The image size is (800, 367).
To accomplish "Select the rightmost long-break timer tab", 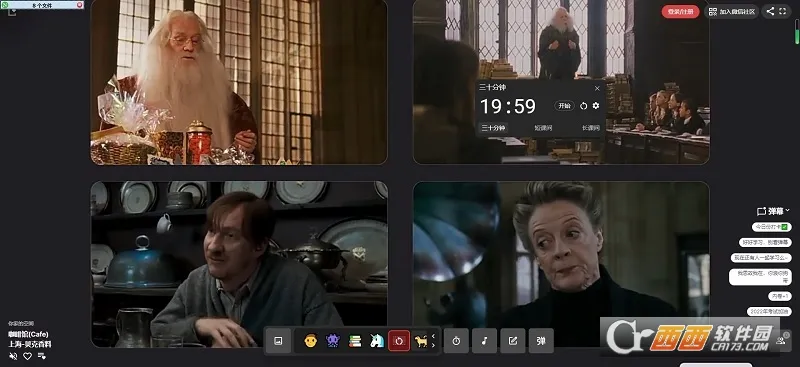I will click(591, 128).
